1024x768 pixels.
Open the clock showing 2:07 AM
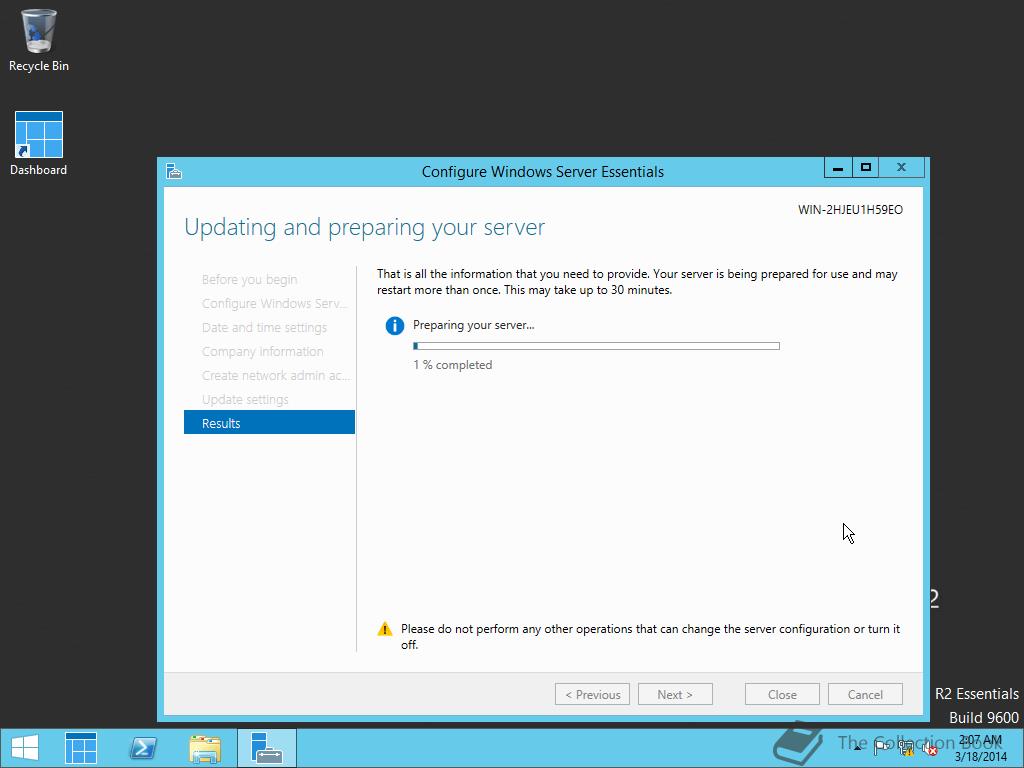tap(980, 748)
